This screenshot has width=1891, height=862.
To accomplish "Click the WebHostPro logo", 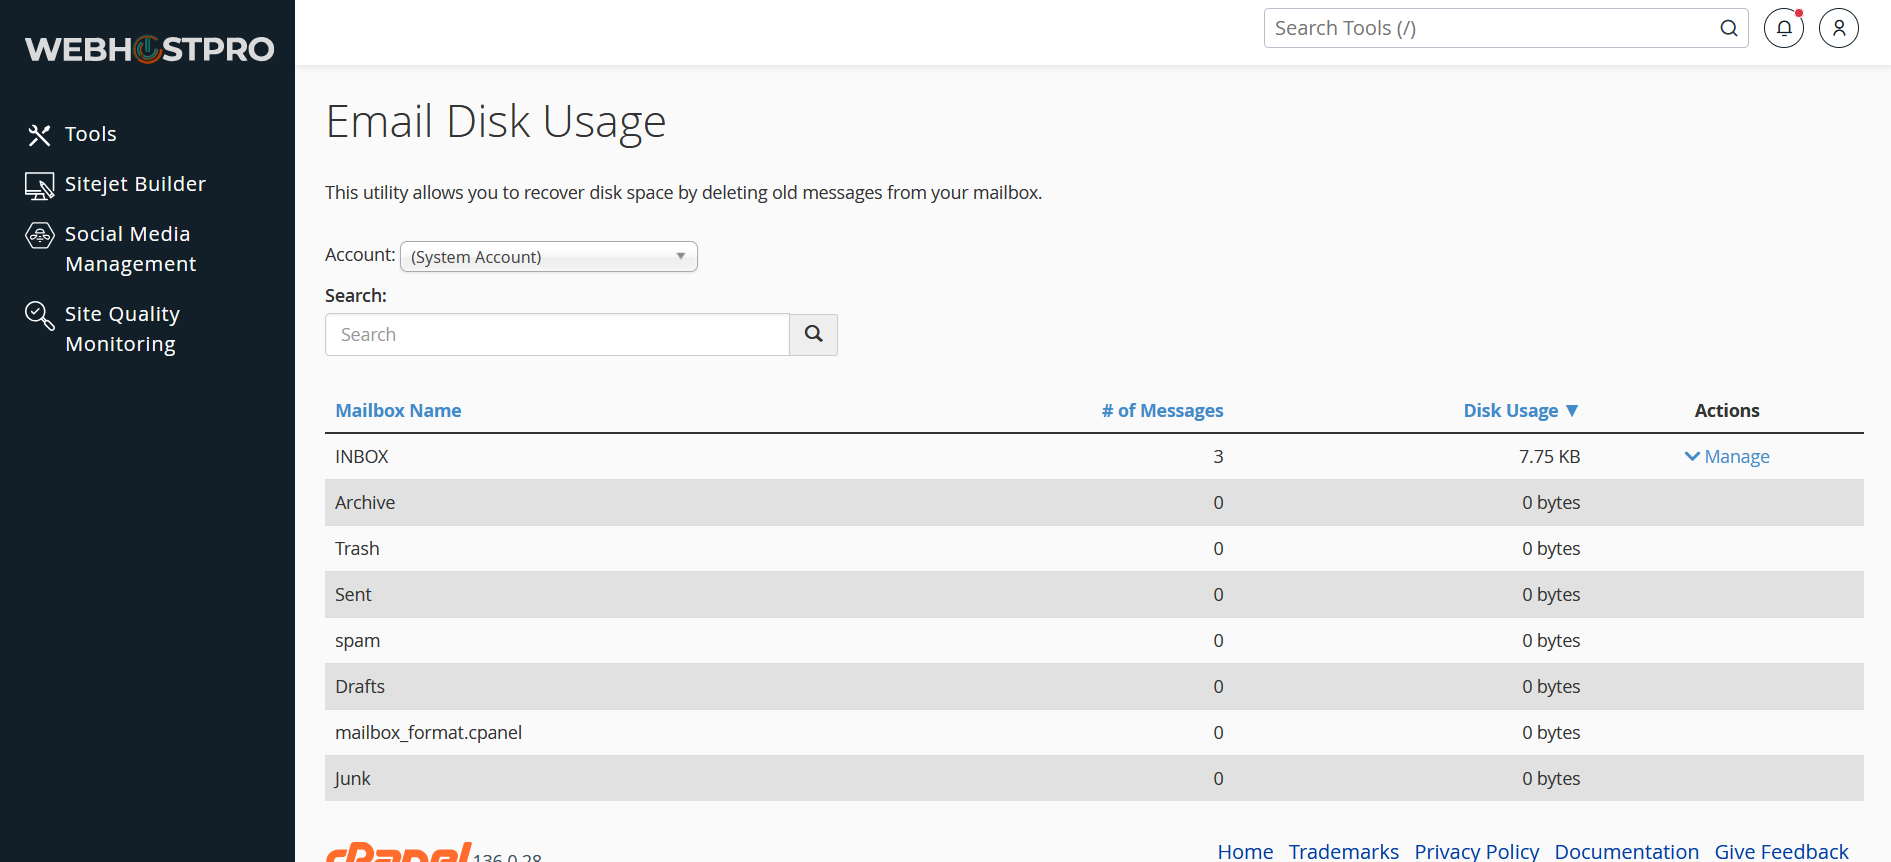I will pos(149,49).
